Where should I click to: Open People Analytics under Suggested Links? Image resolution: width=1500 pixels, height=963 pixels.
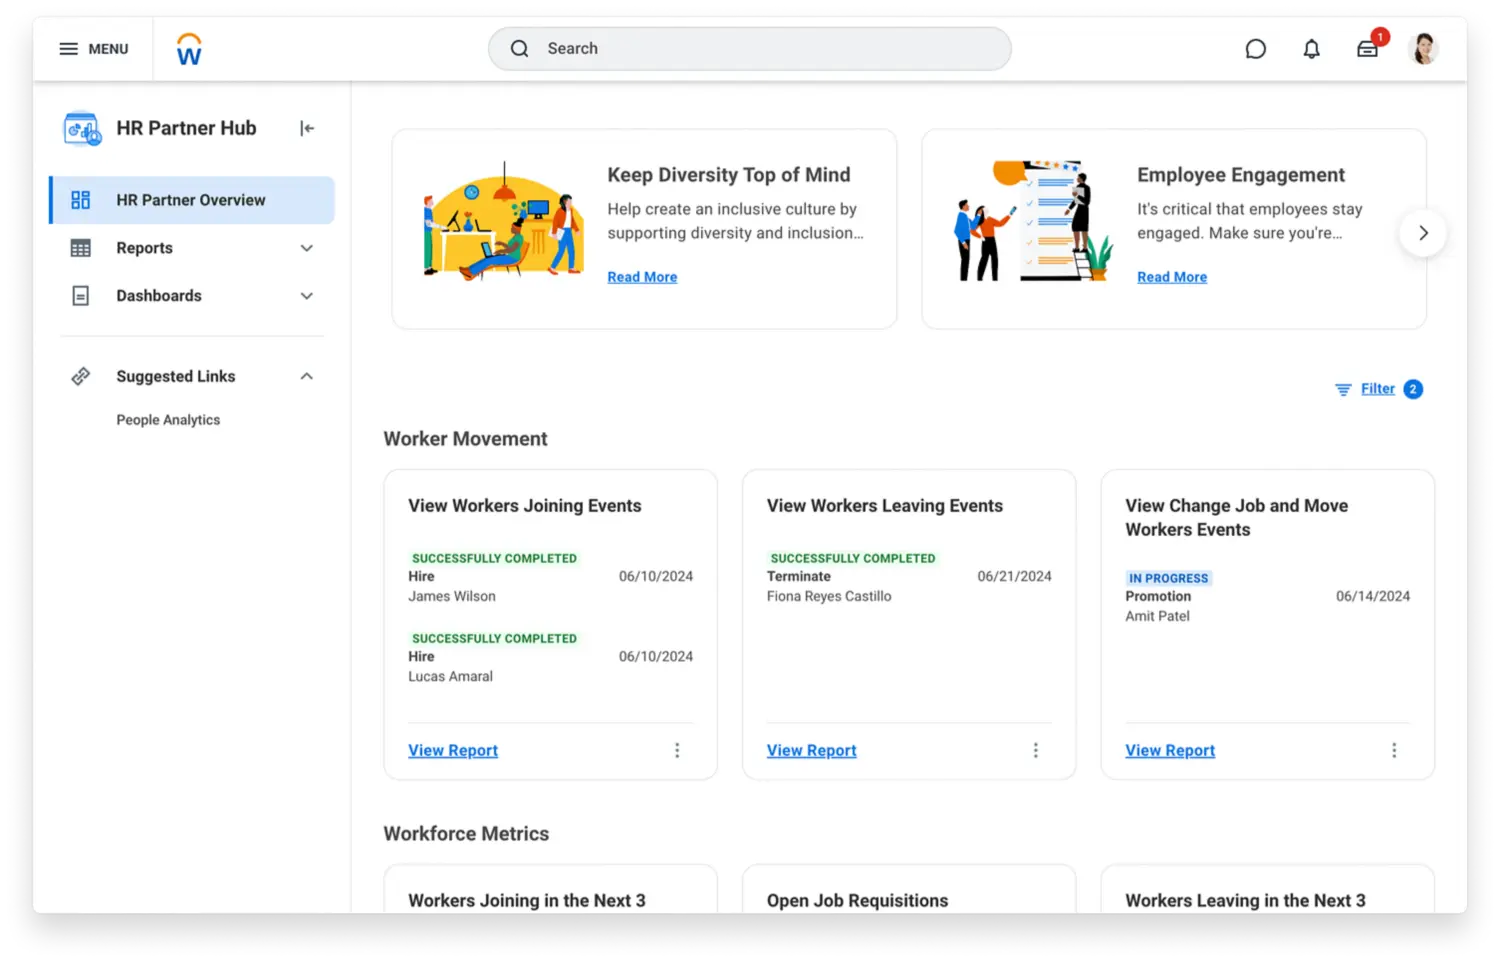pos(168,419)
